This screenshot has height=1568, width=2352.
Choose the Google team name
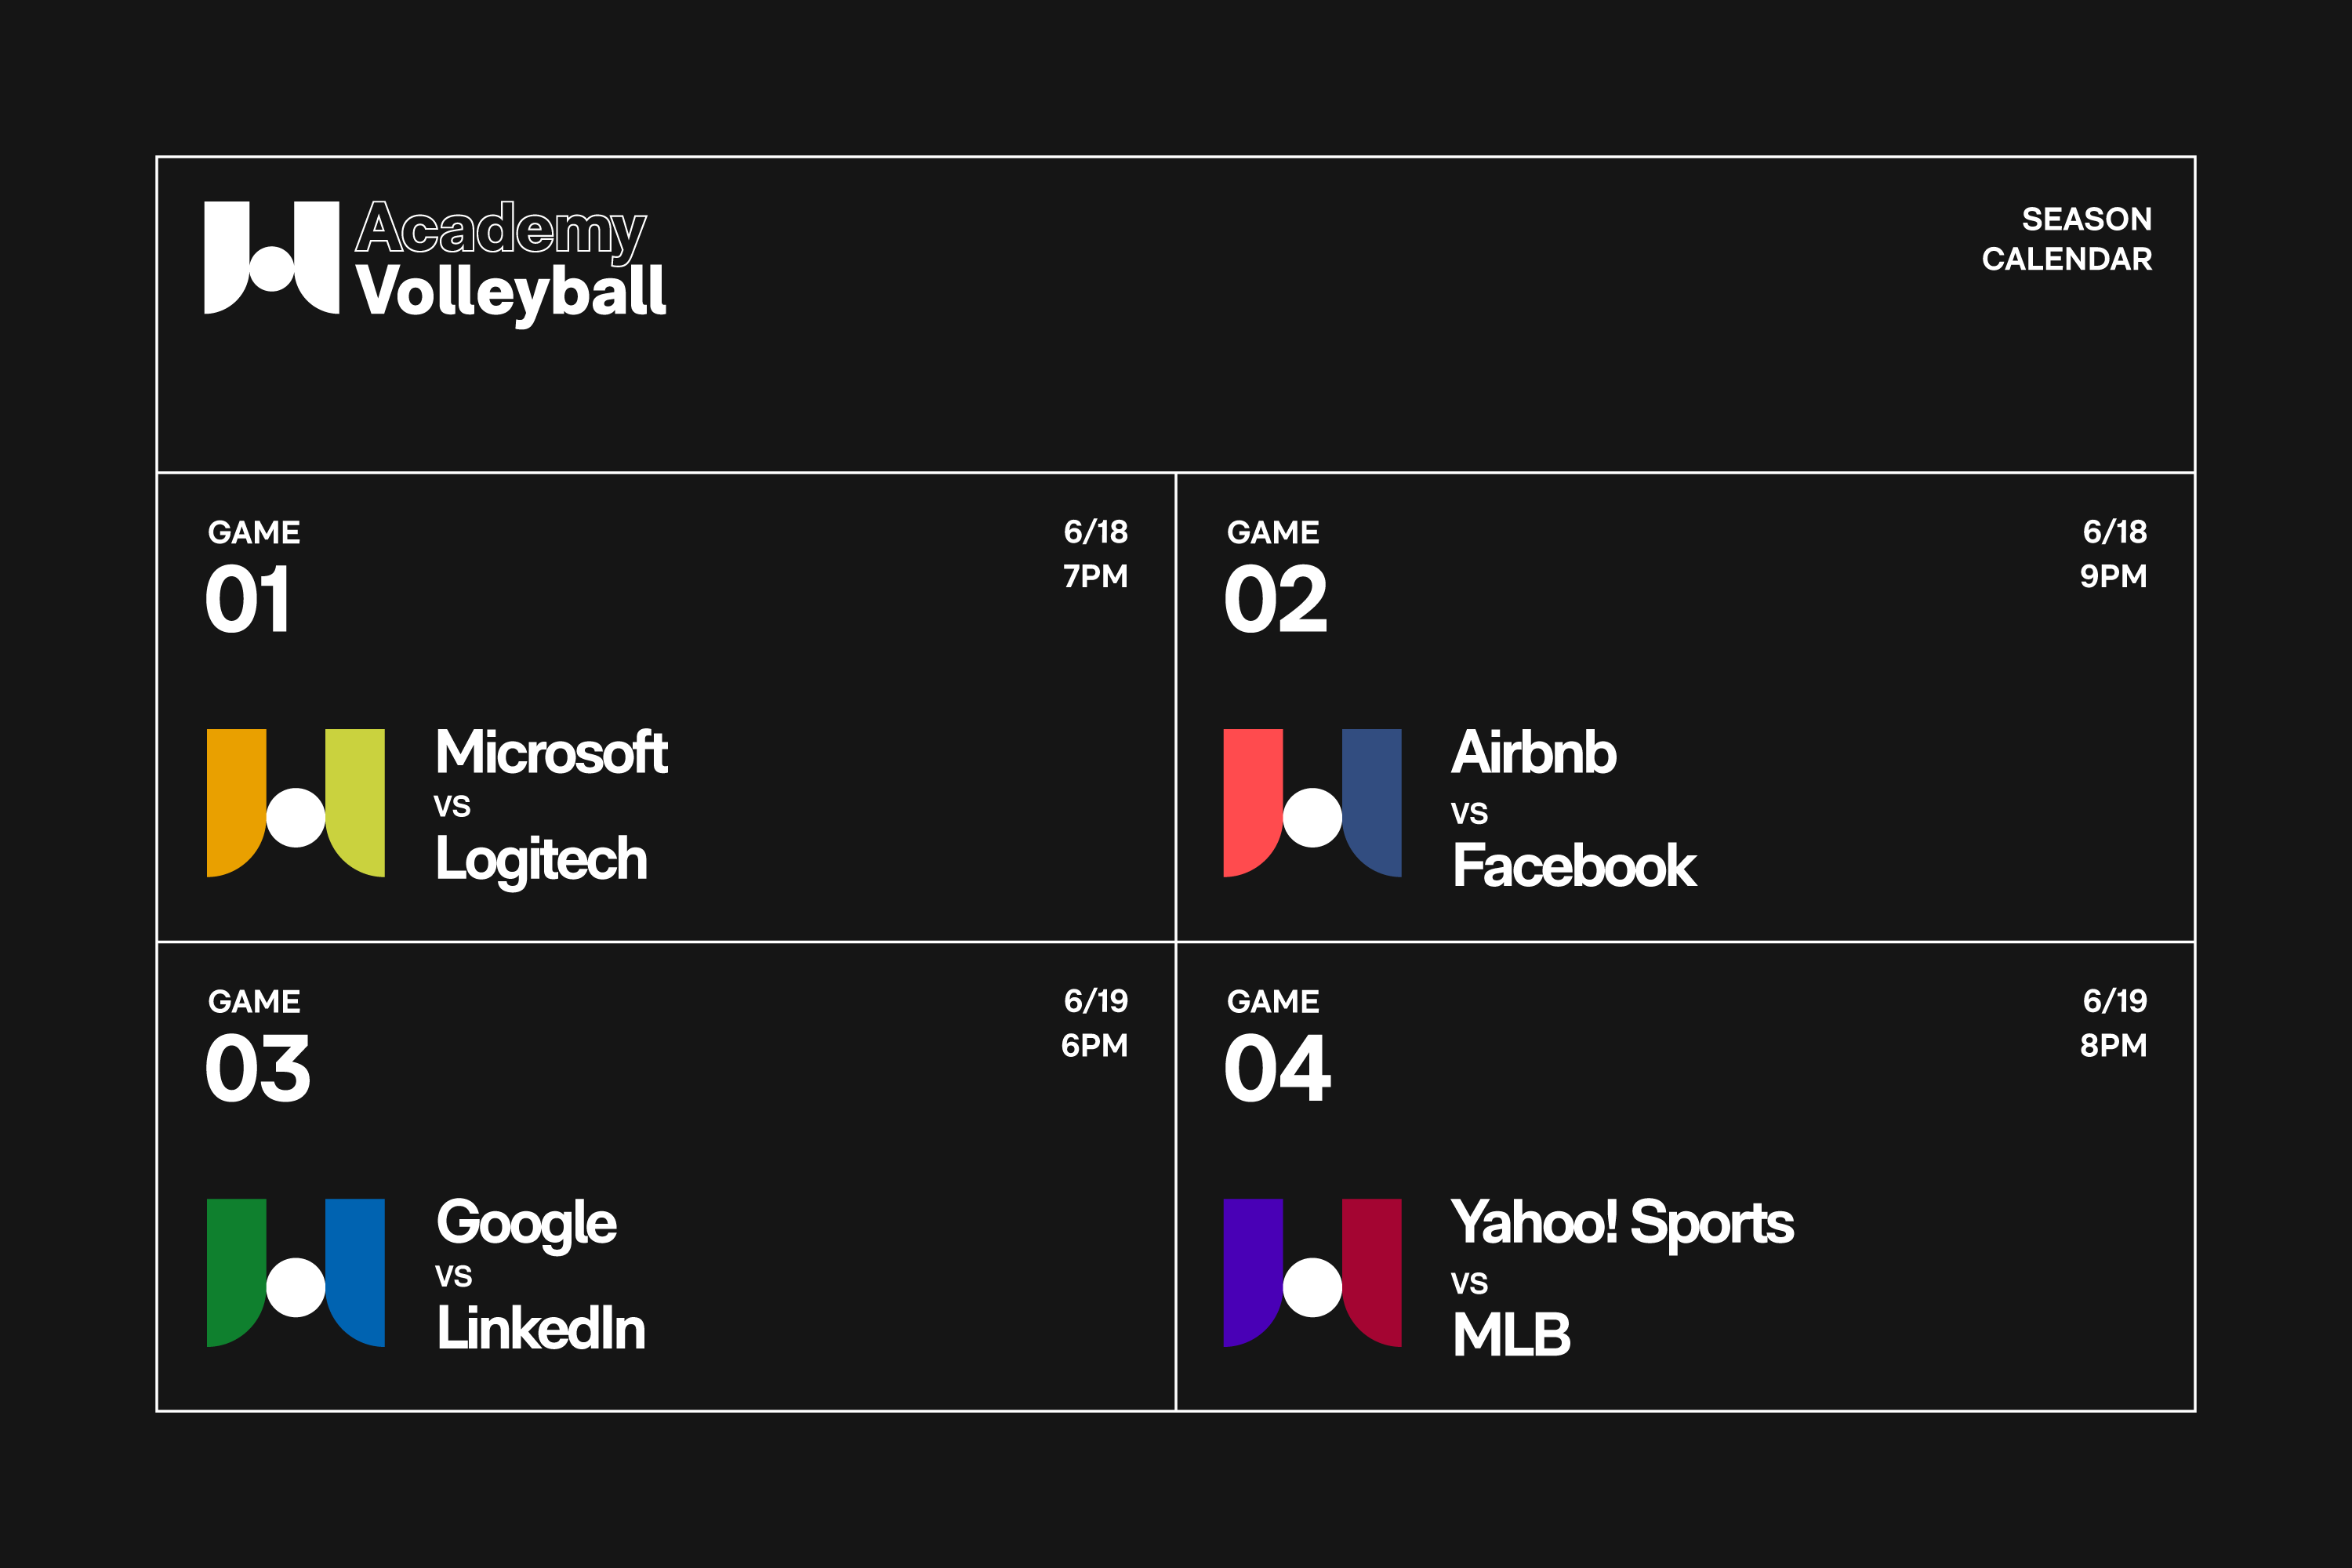[526, 1223]
